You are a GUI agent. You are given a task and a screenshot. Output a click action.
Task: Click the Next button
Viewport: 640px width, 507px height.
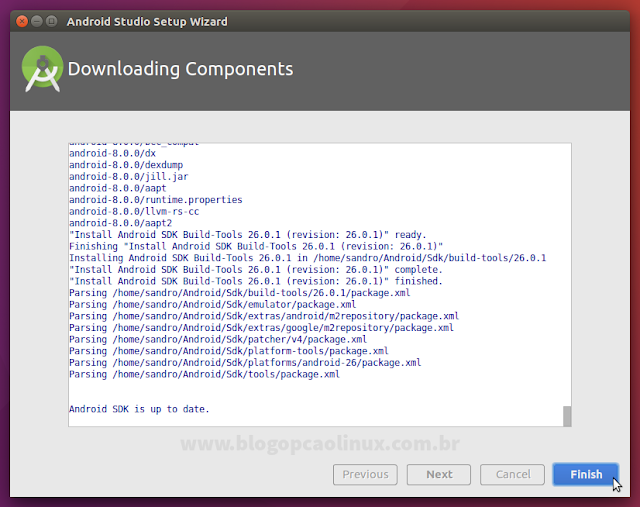[439, 474]
